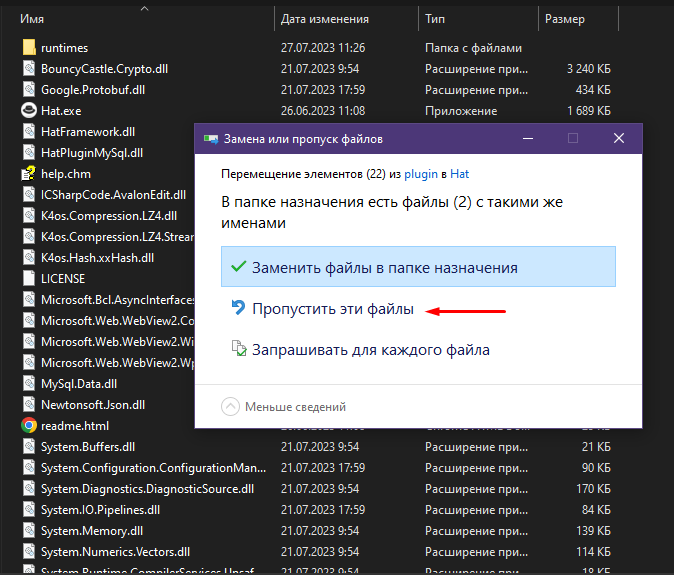This screenshot has height=575, width=674.
Task: Sort files by 'Имя' column header
Action: [31, 19]
